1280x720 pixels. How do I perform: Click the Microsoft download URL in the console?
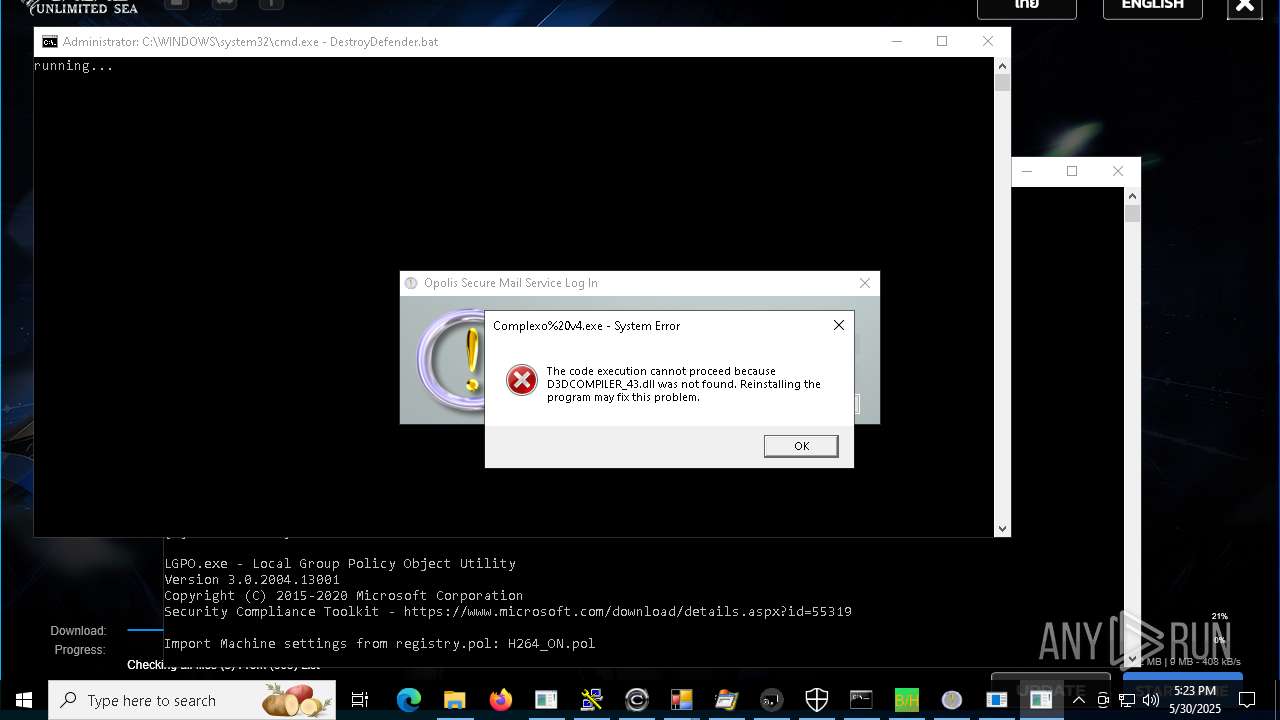[x=628, y=611]
